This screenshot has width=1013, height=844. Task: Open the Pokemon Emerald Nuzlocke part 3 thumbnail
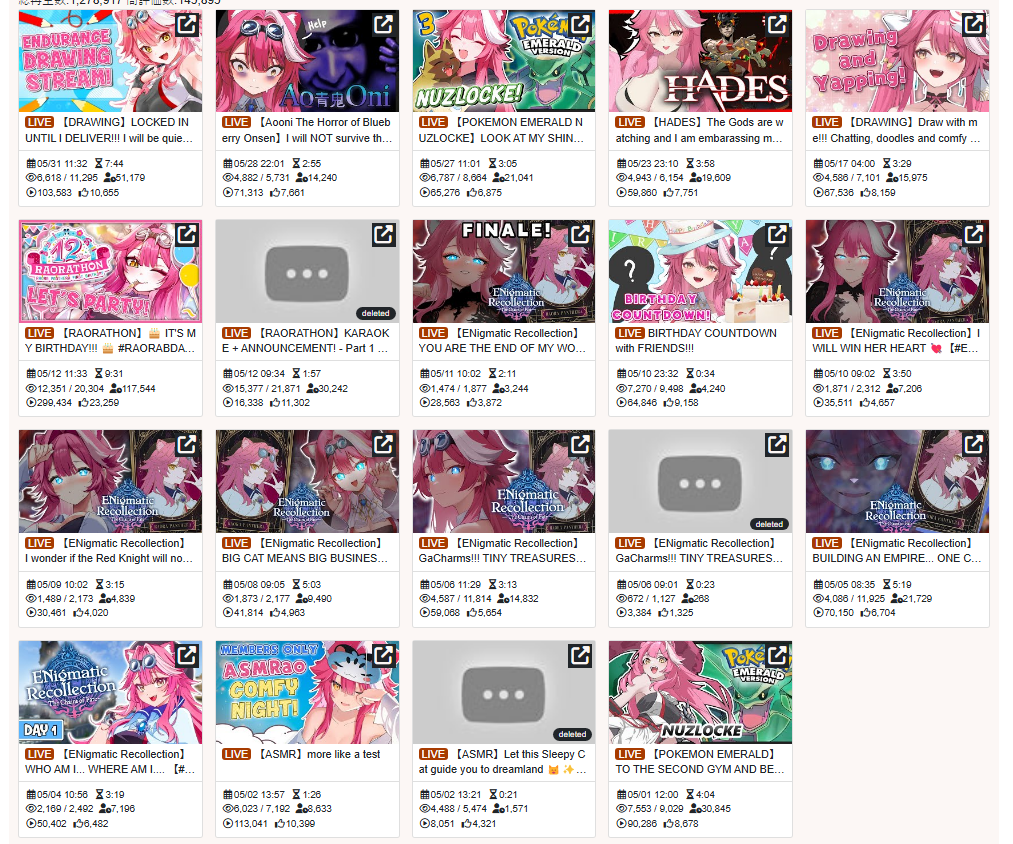click(x=503, y=61)
